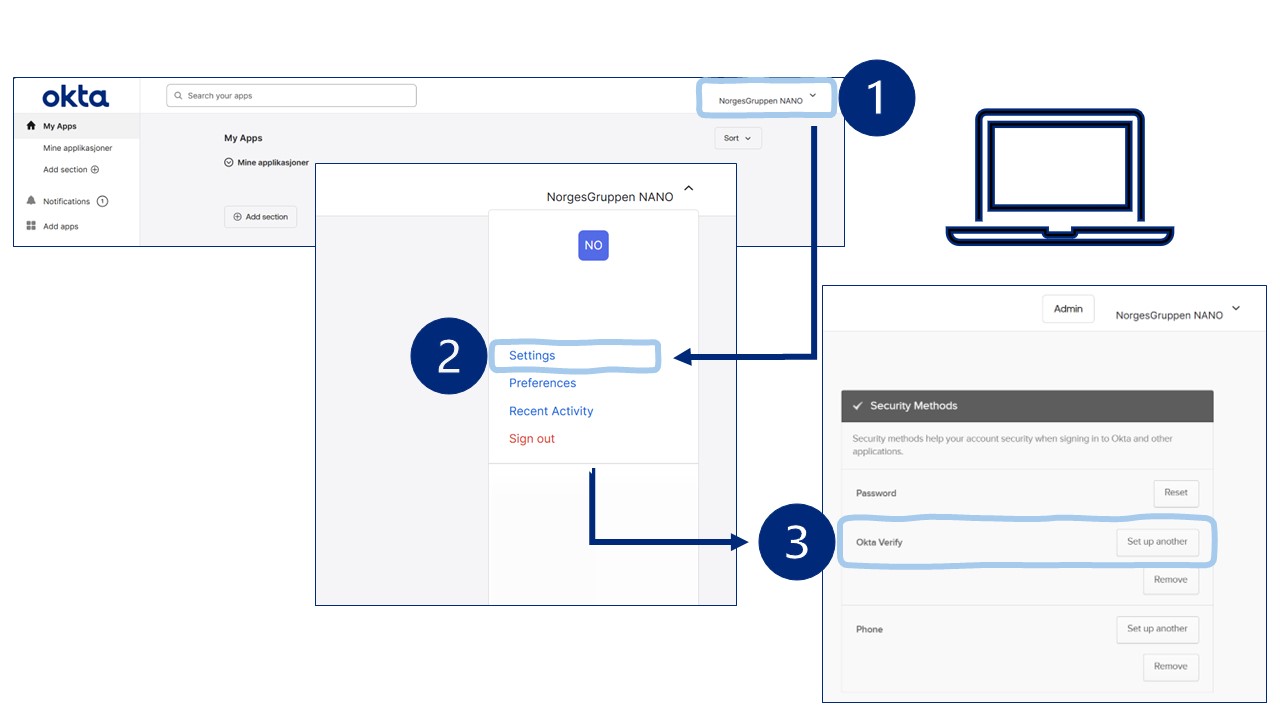The width and height of the screenshot is (1280, 720).
Task: Click the Password label
Action: pyautogui.click(x=876, y=493)
